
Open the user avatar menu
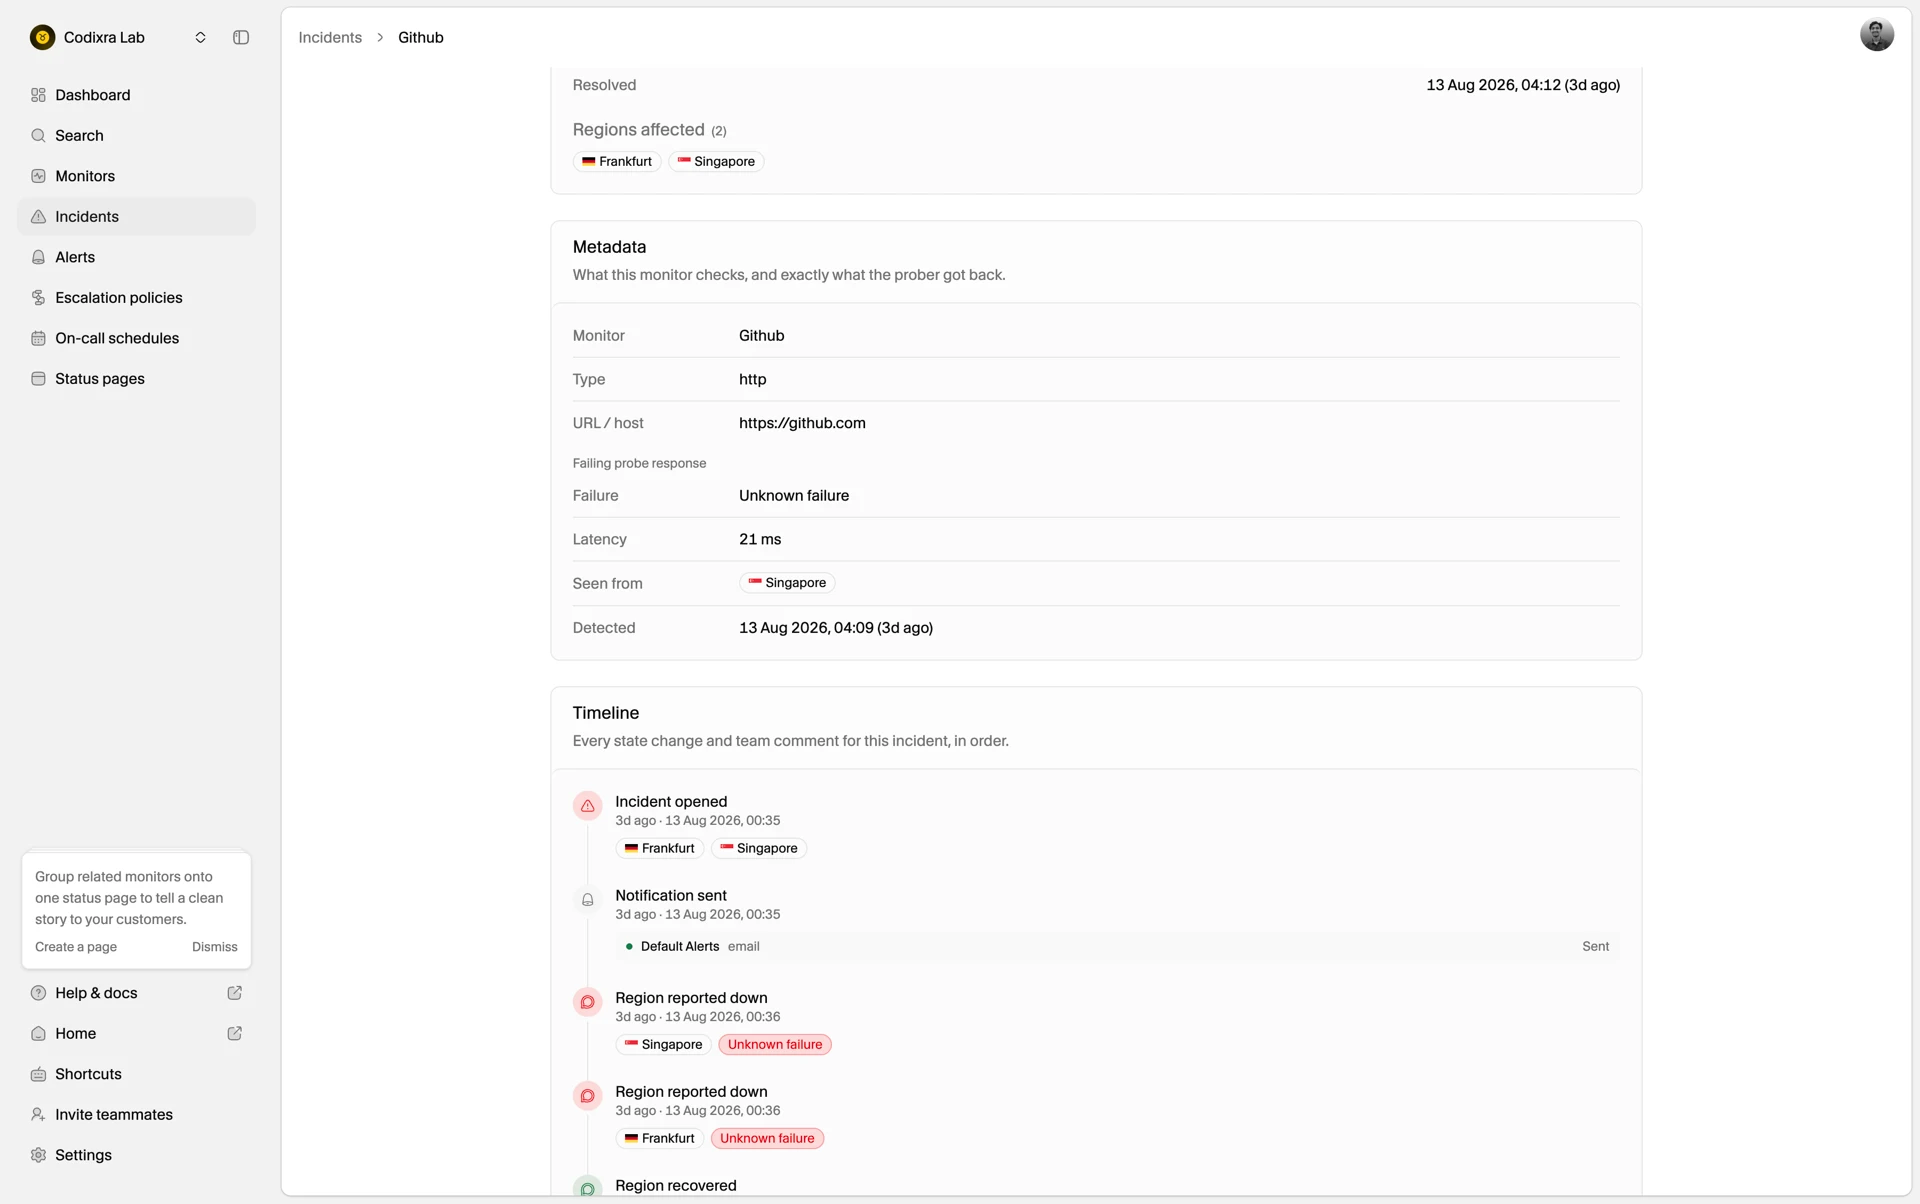(x=1876, y=35)
